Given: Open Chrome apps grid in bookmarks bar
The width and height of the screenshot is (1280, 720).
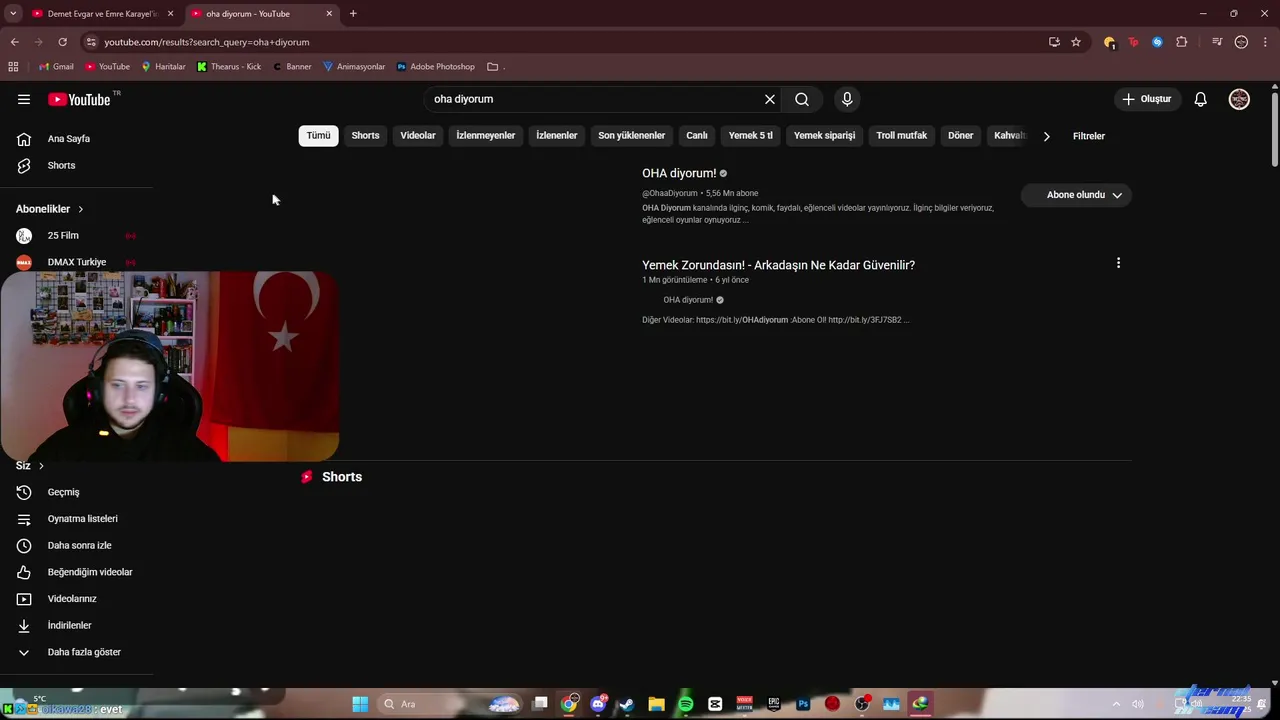Looking at the screenshot, I should [x=13, y=67].
